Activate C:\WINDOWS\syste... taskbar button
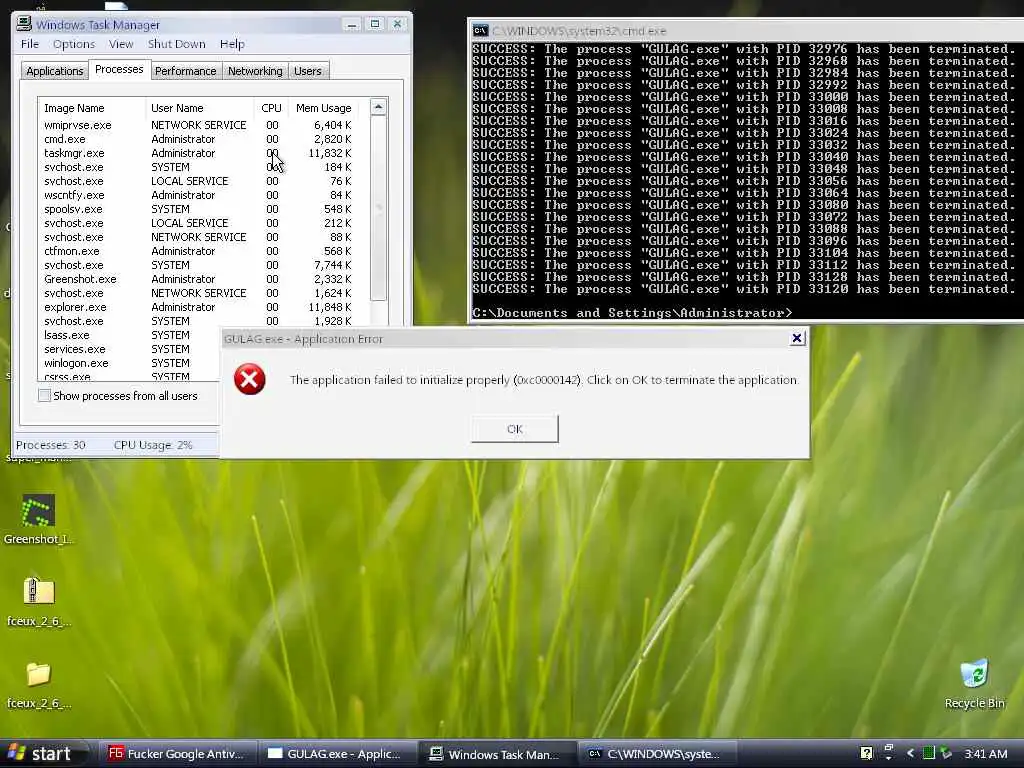This screenshot has width=1024, height=768. pos(656,754)
